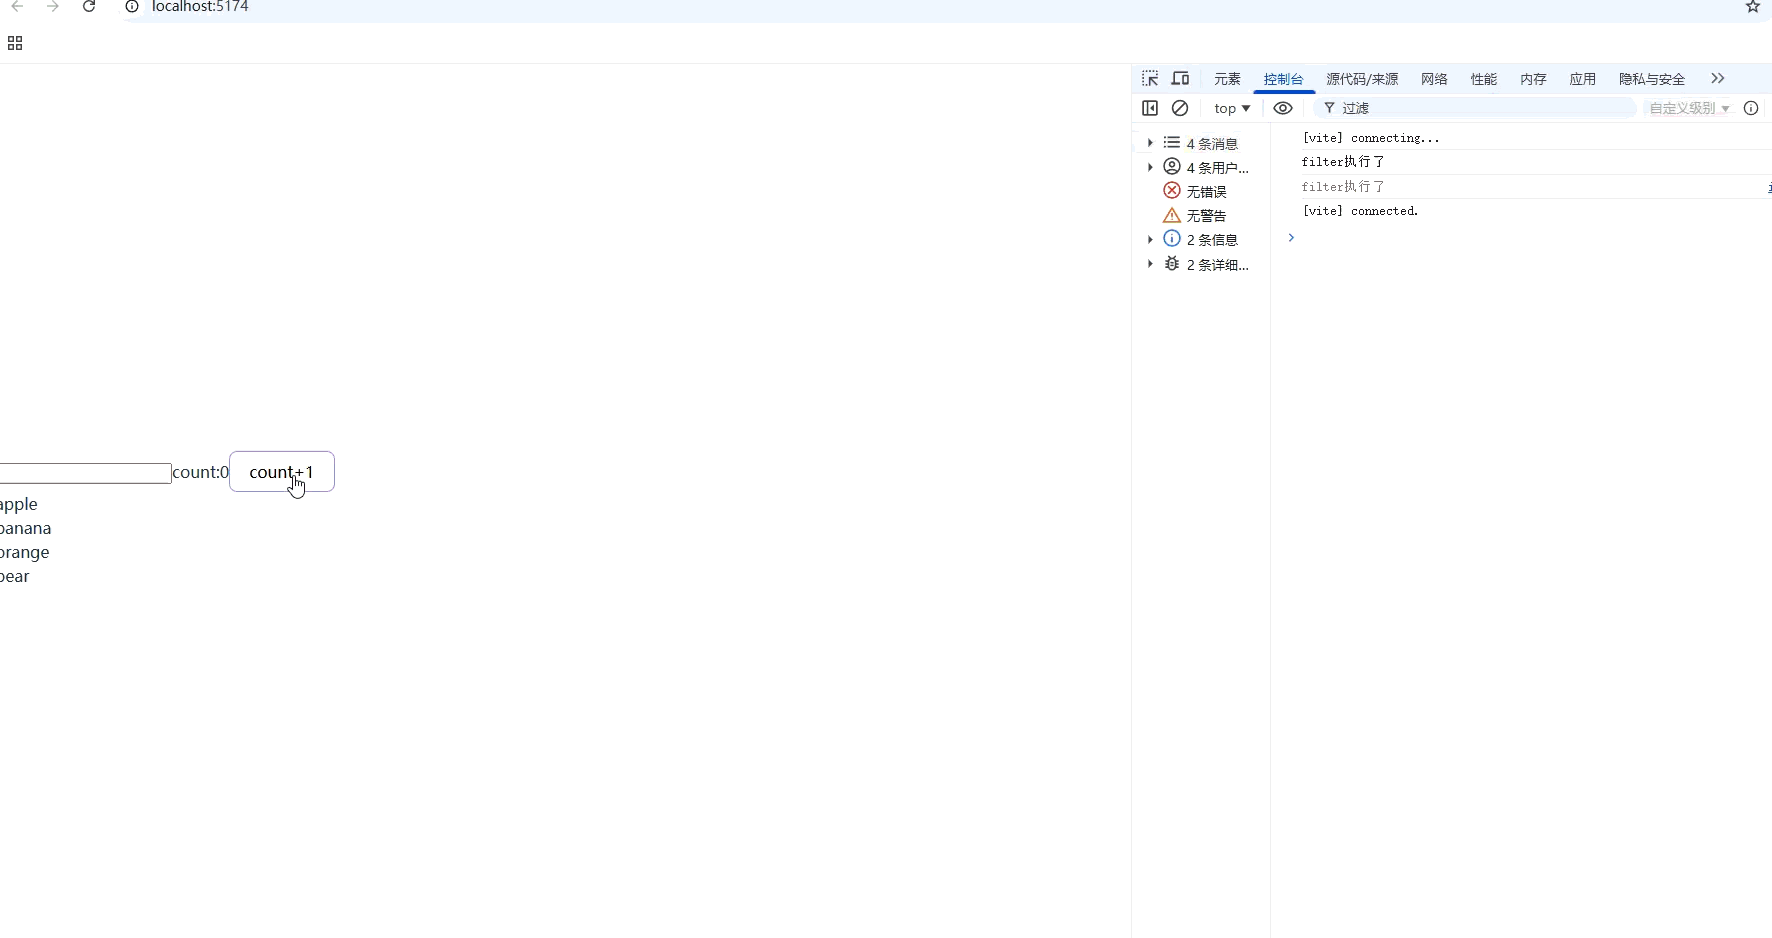Click the count+1 button

282,472
